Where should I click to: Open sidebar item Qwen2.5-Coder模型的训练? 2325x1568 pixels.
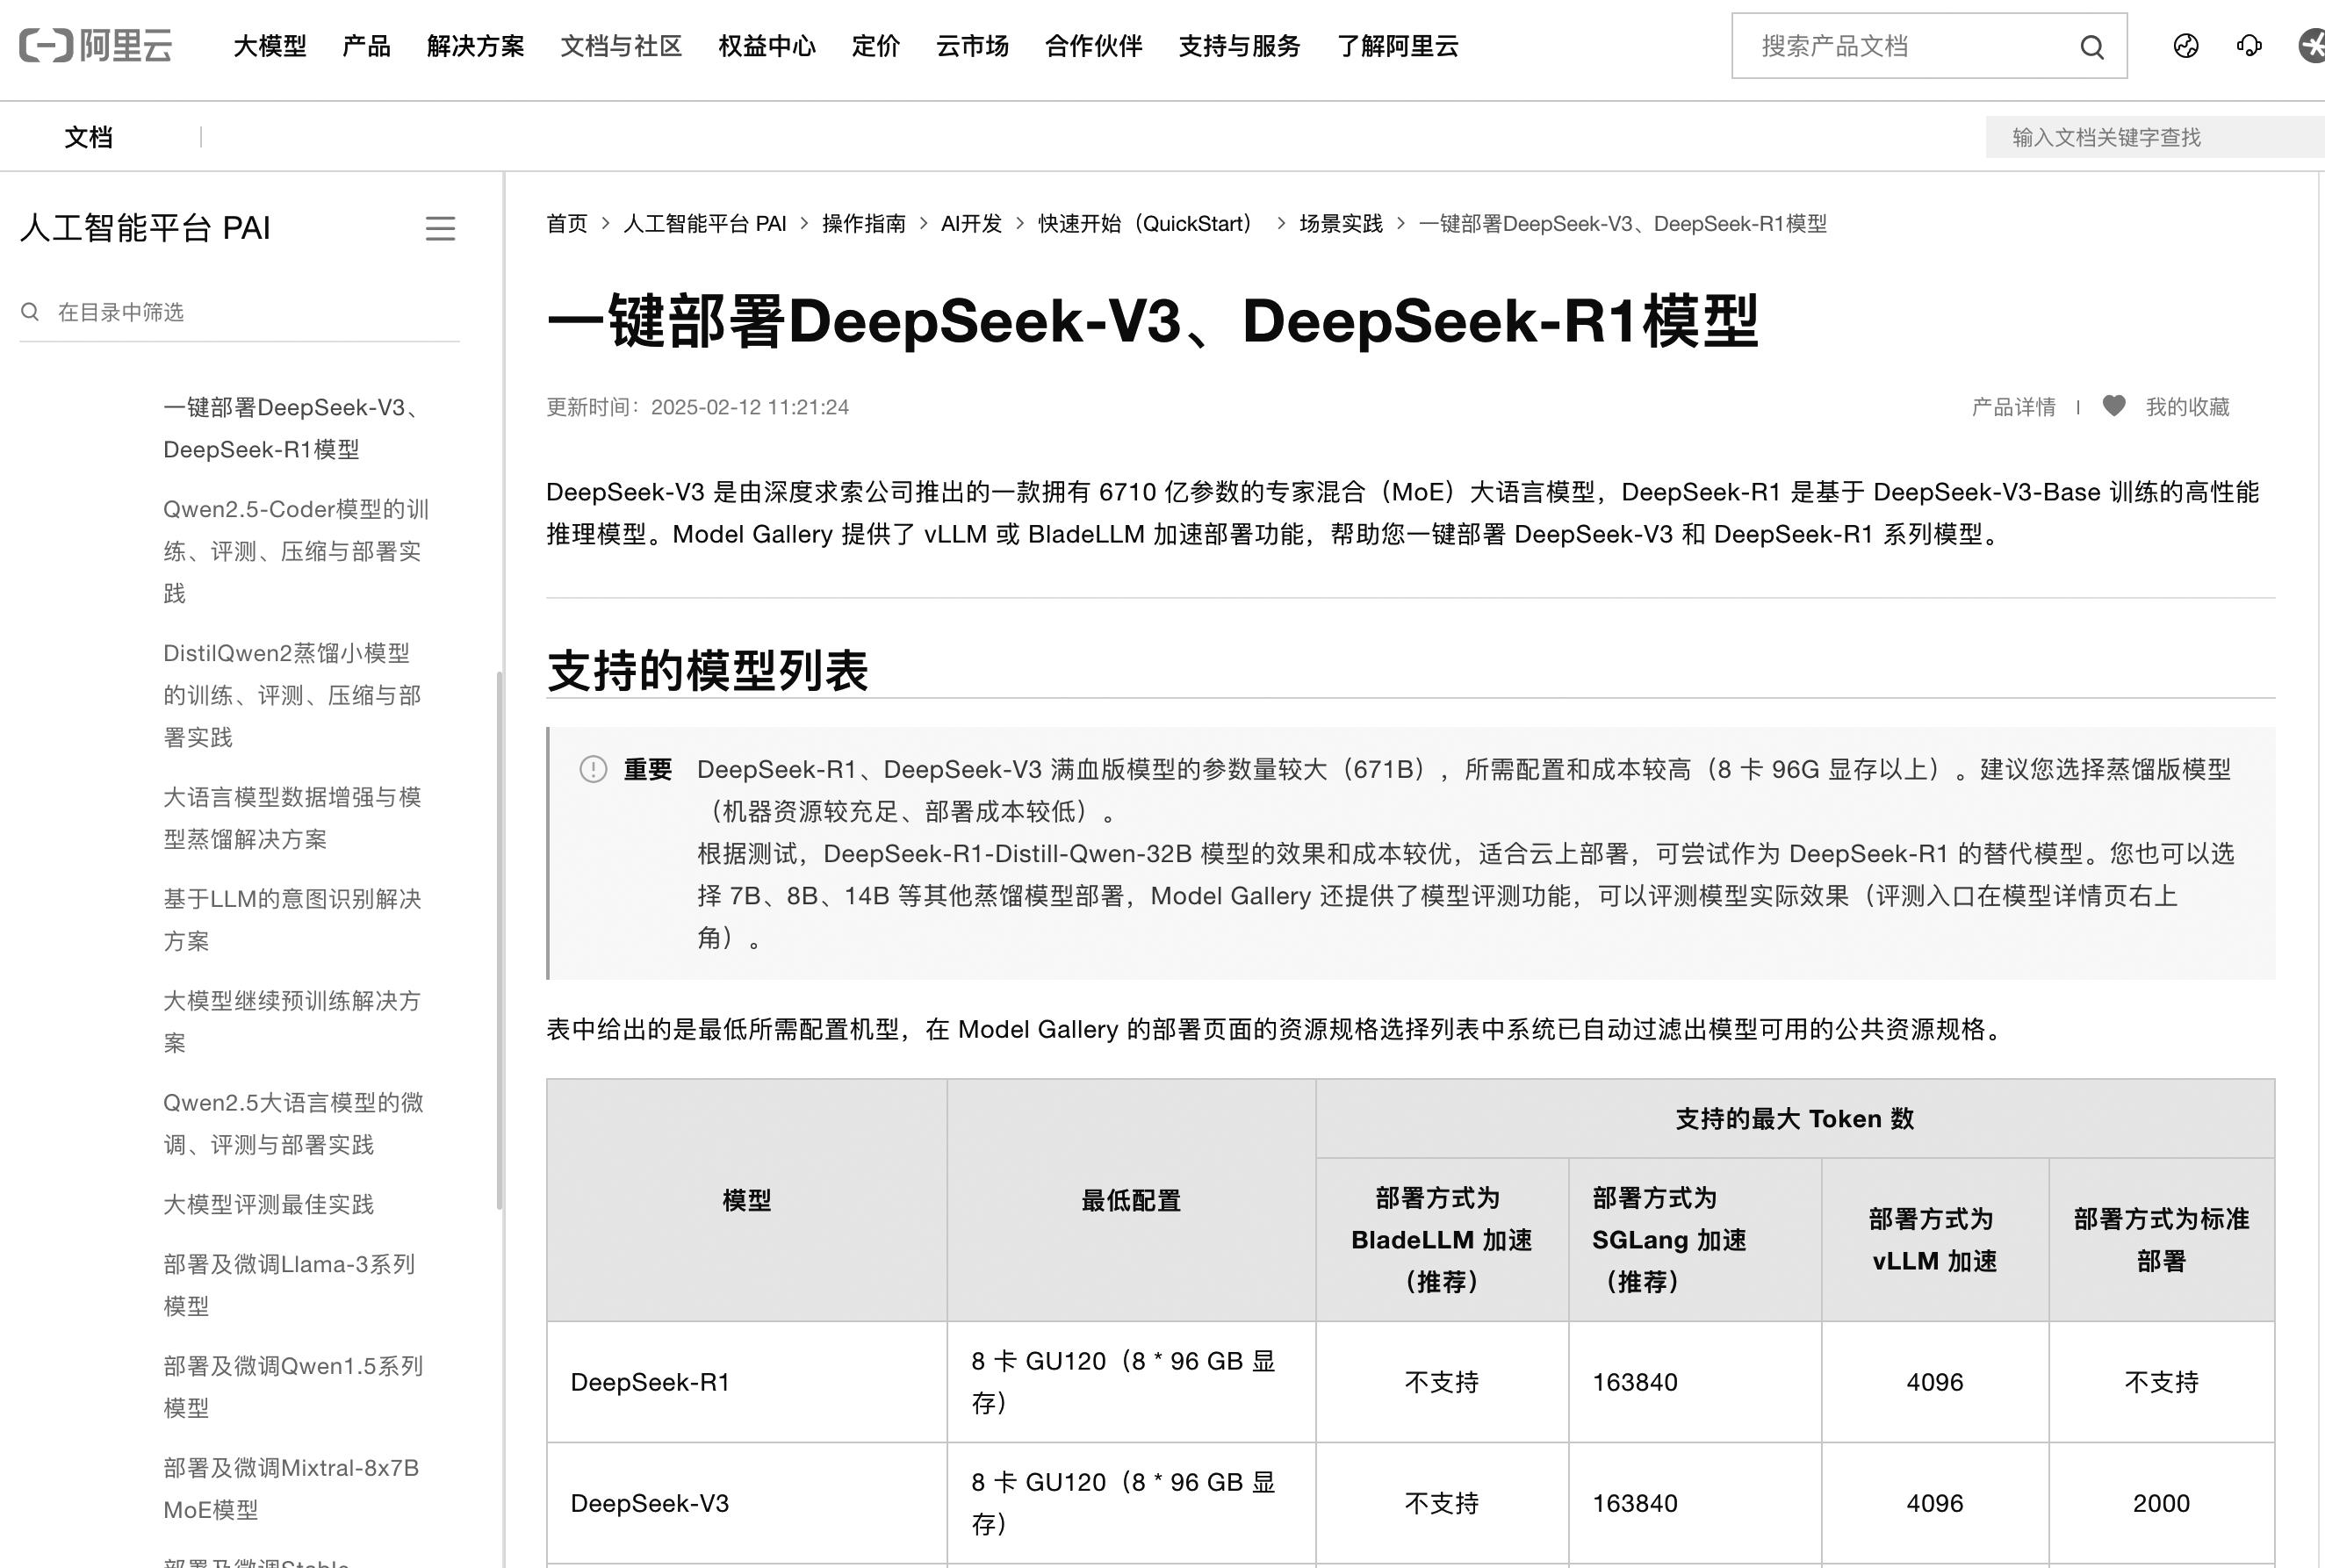(296, 551)
